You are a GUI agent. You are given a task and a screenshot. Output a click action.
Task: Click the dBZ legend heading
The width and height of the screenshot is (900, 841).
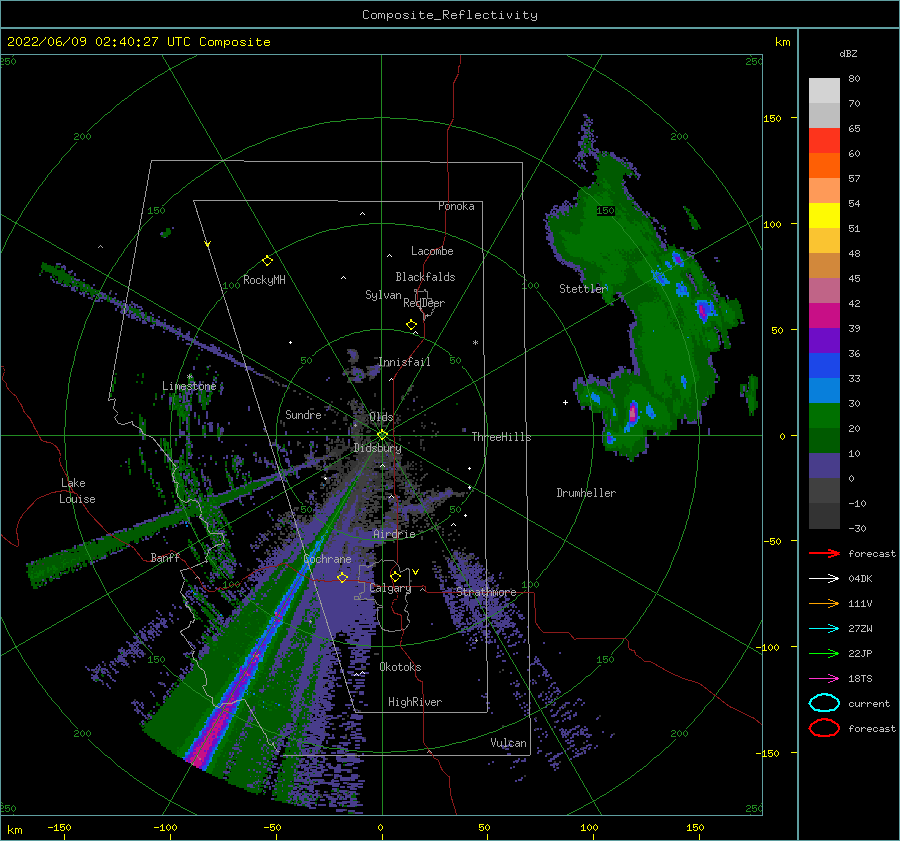848,53
